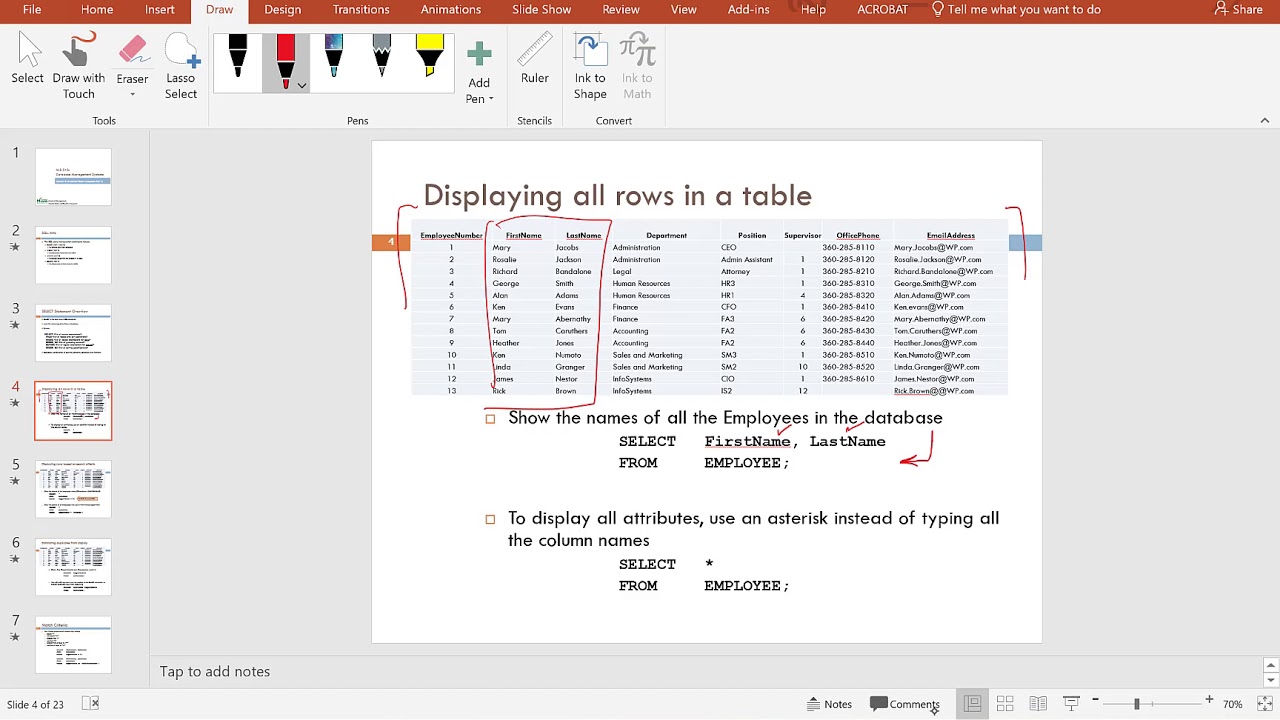Open the ACROBAT tab
1280x720 pixels.
883,9
